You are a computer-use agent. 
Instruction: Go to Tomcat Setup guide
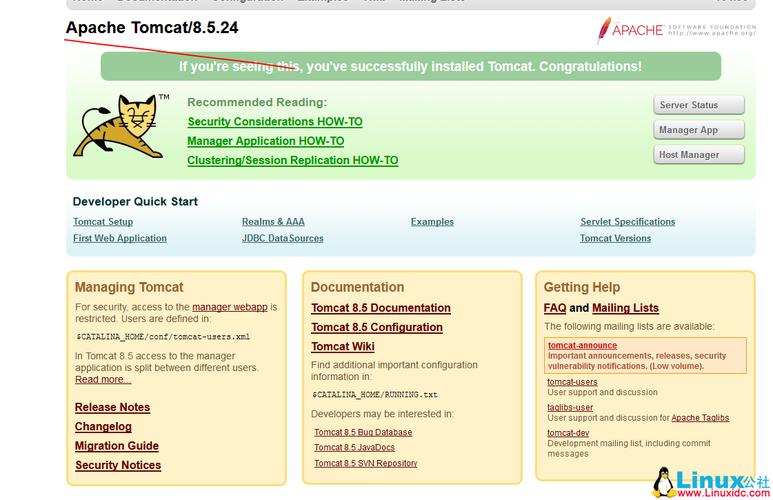[103, 222]
